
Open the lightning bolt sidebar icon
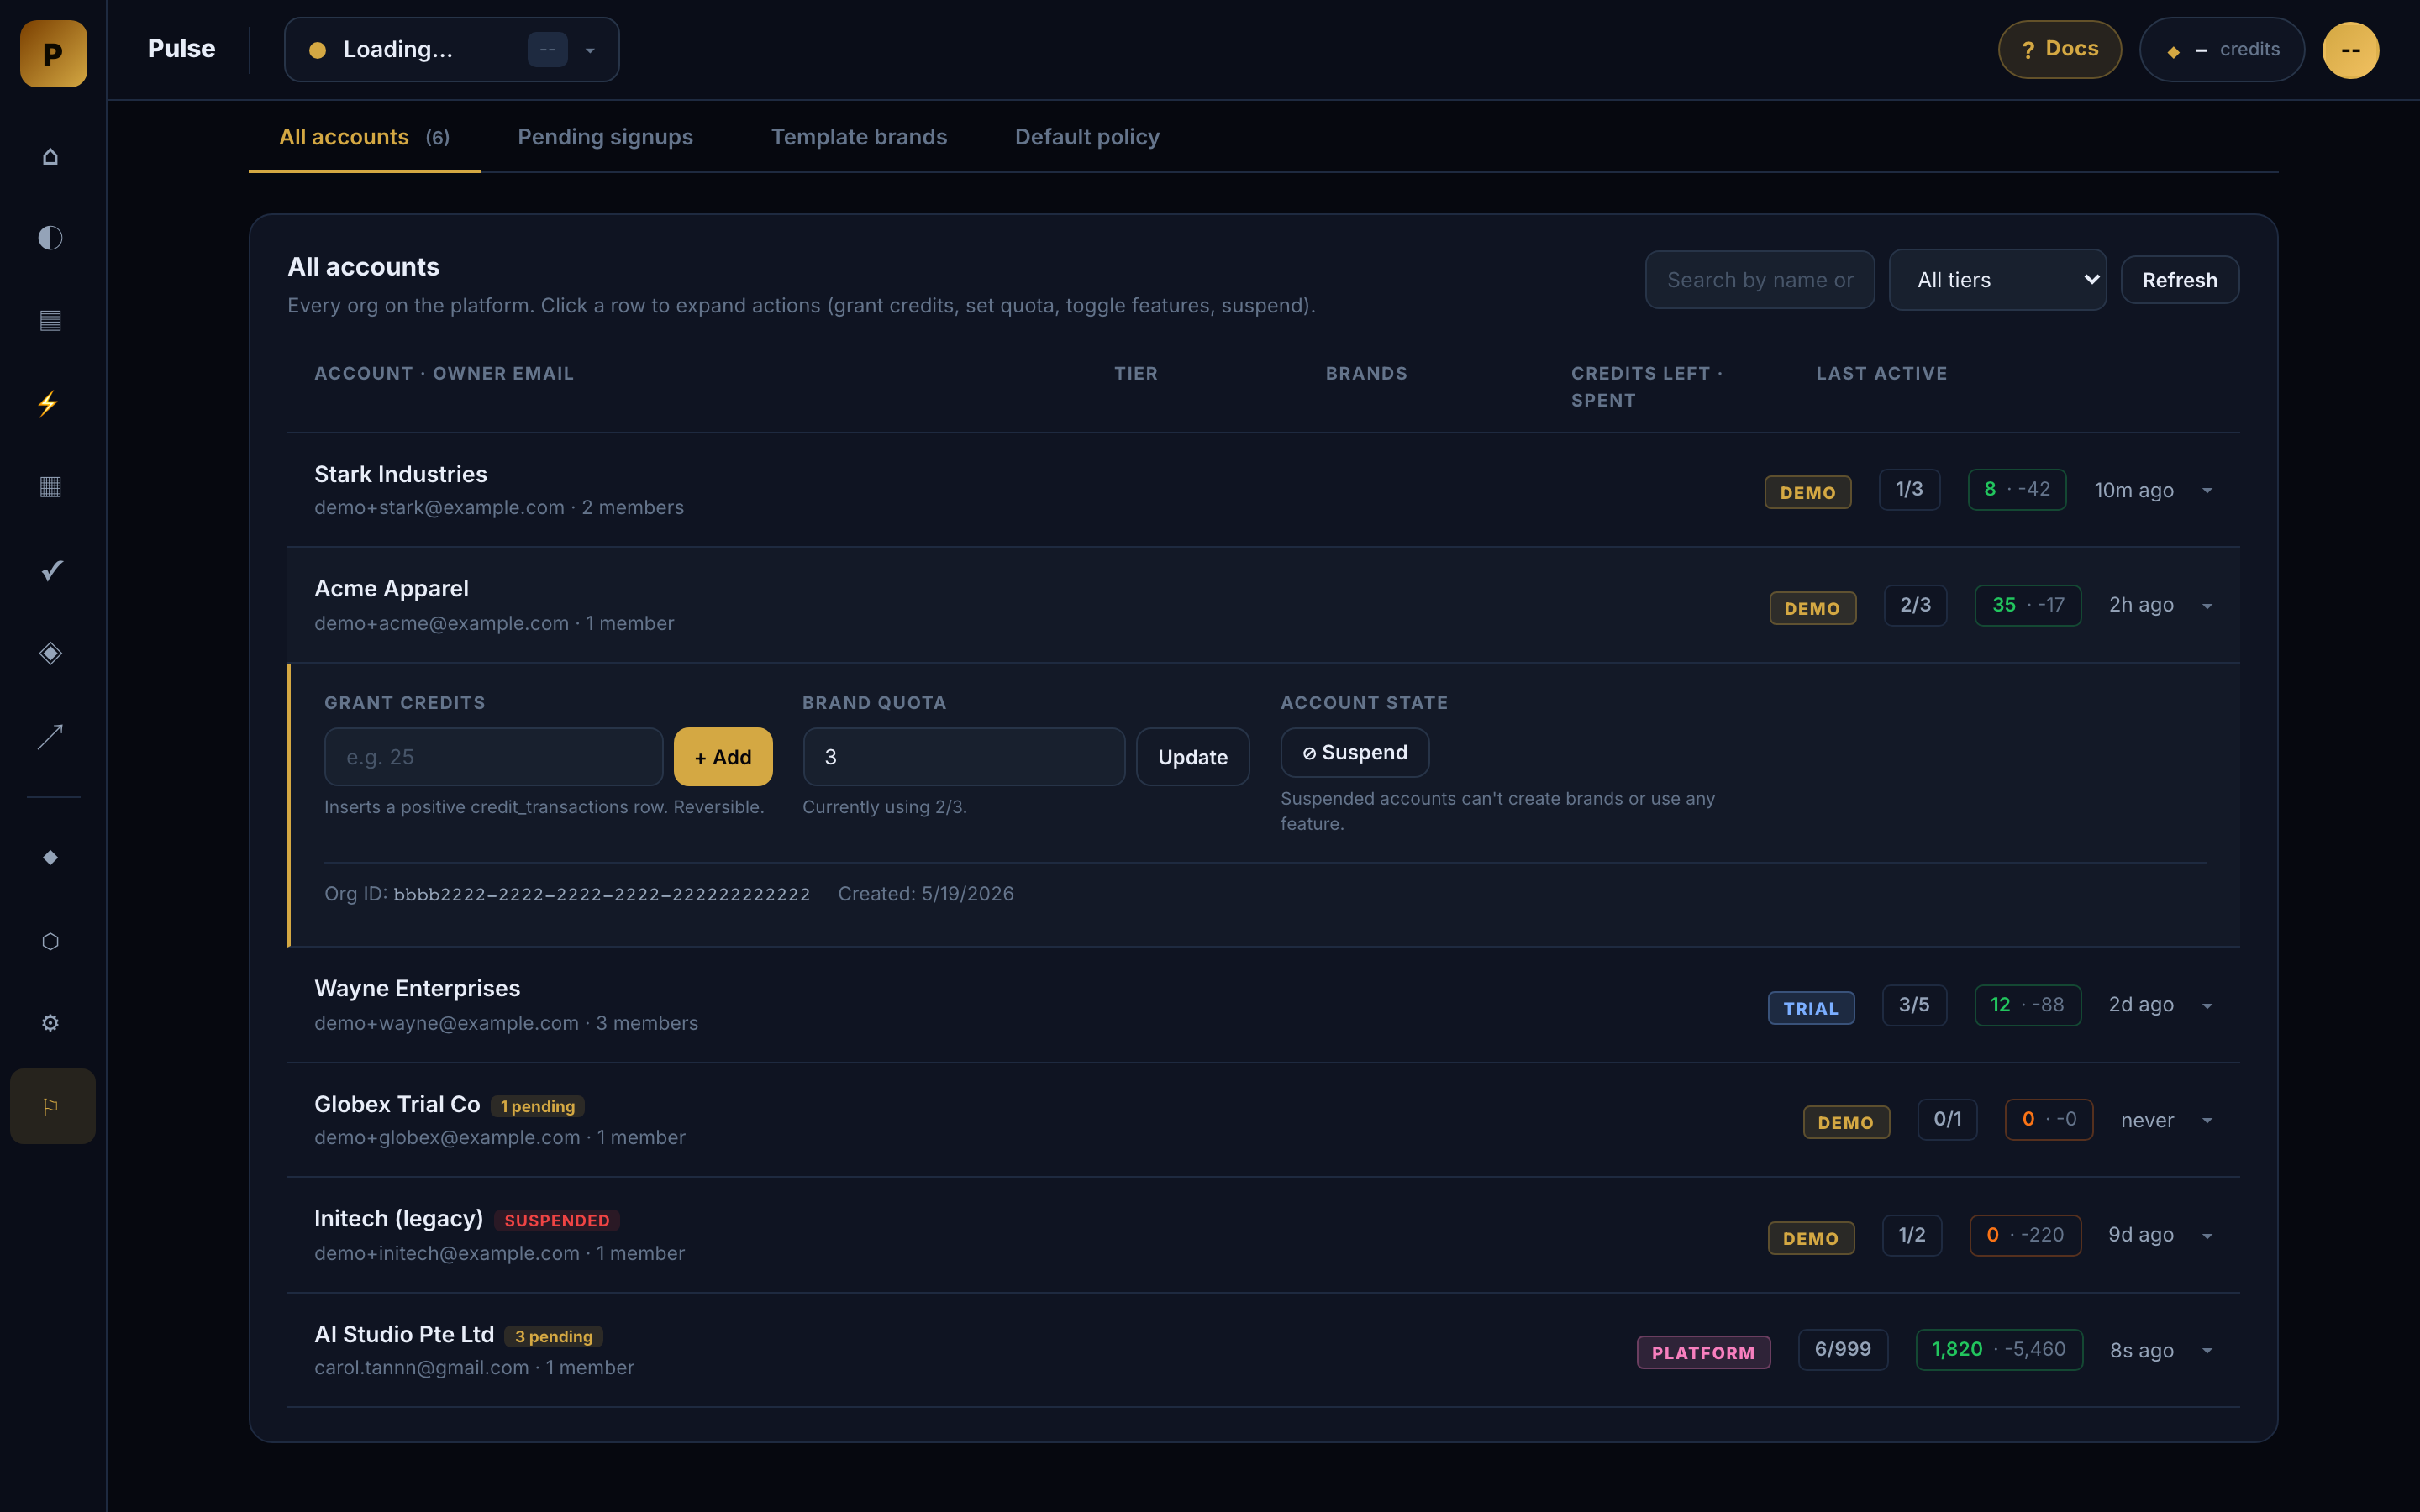(48, 404)
